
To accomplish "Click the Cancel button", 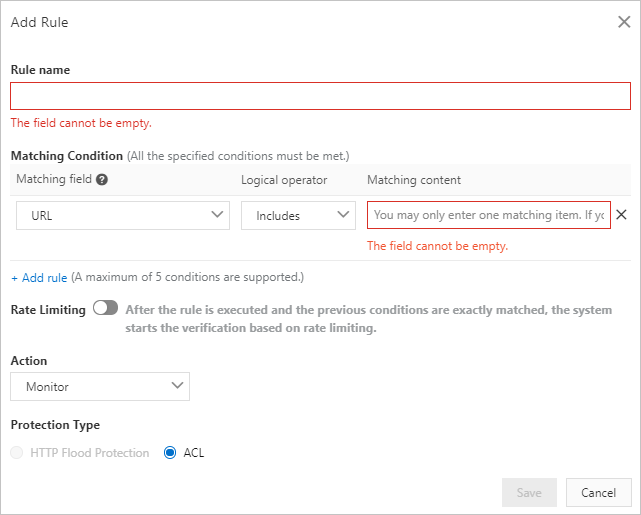I will click(598, 492).
